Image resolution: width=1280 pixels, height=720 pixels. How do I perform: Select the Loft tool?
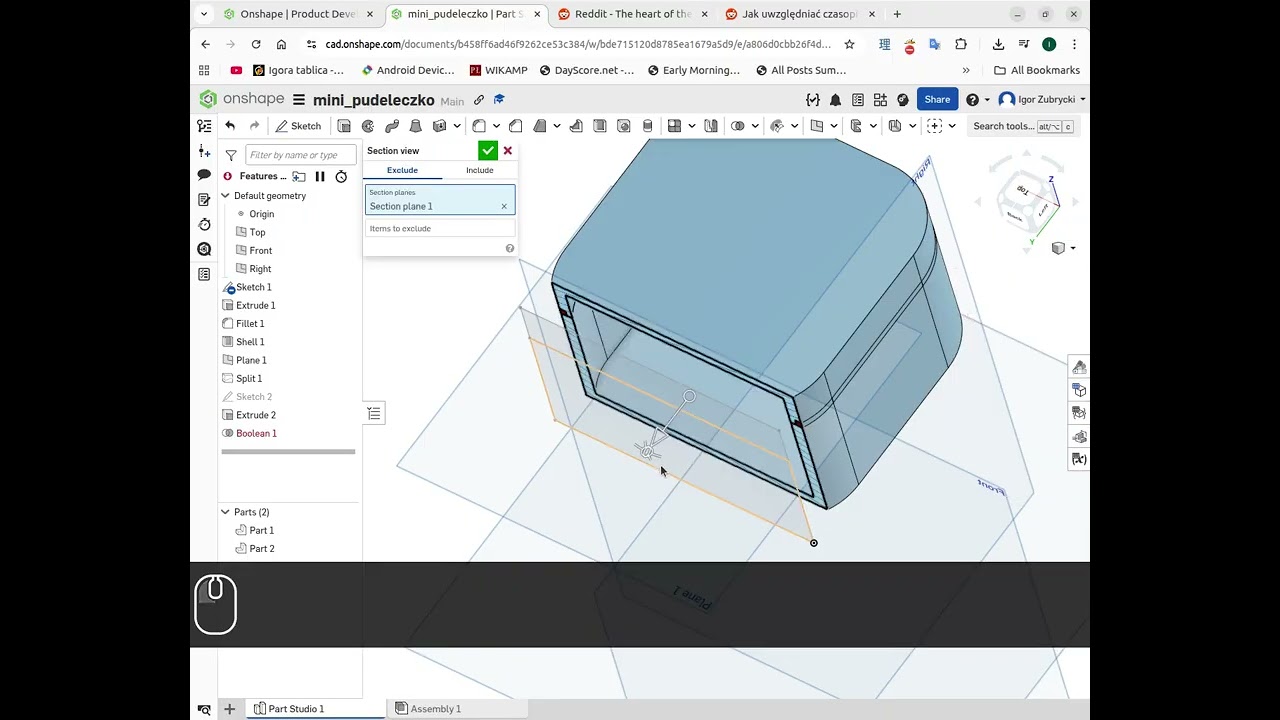click(x=416, y=126)
